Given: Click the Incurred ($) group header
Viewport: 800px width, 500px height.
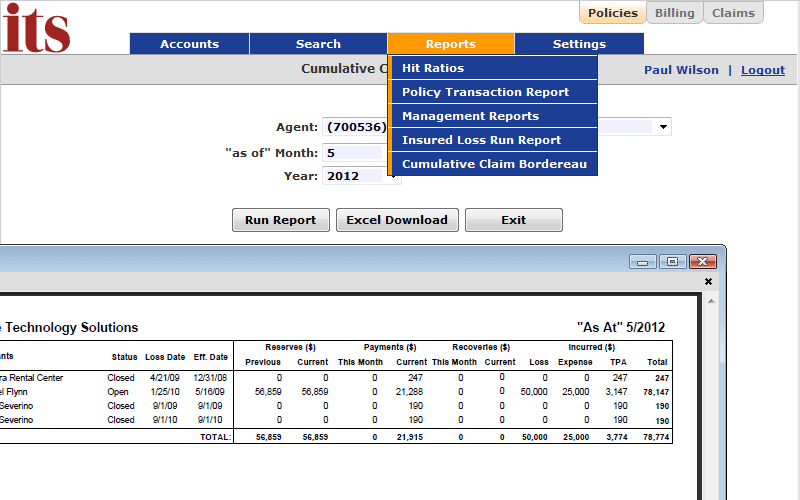Looking at the screenshot, I should (x=592, y=347).
